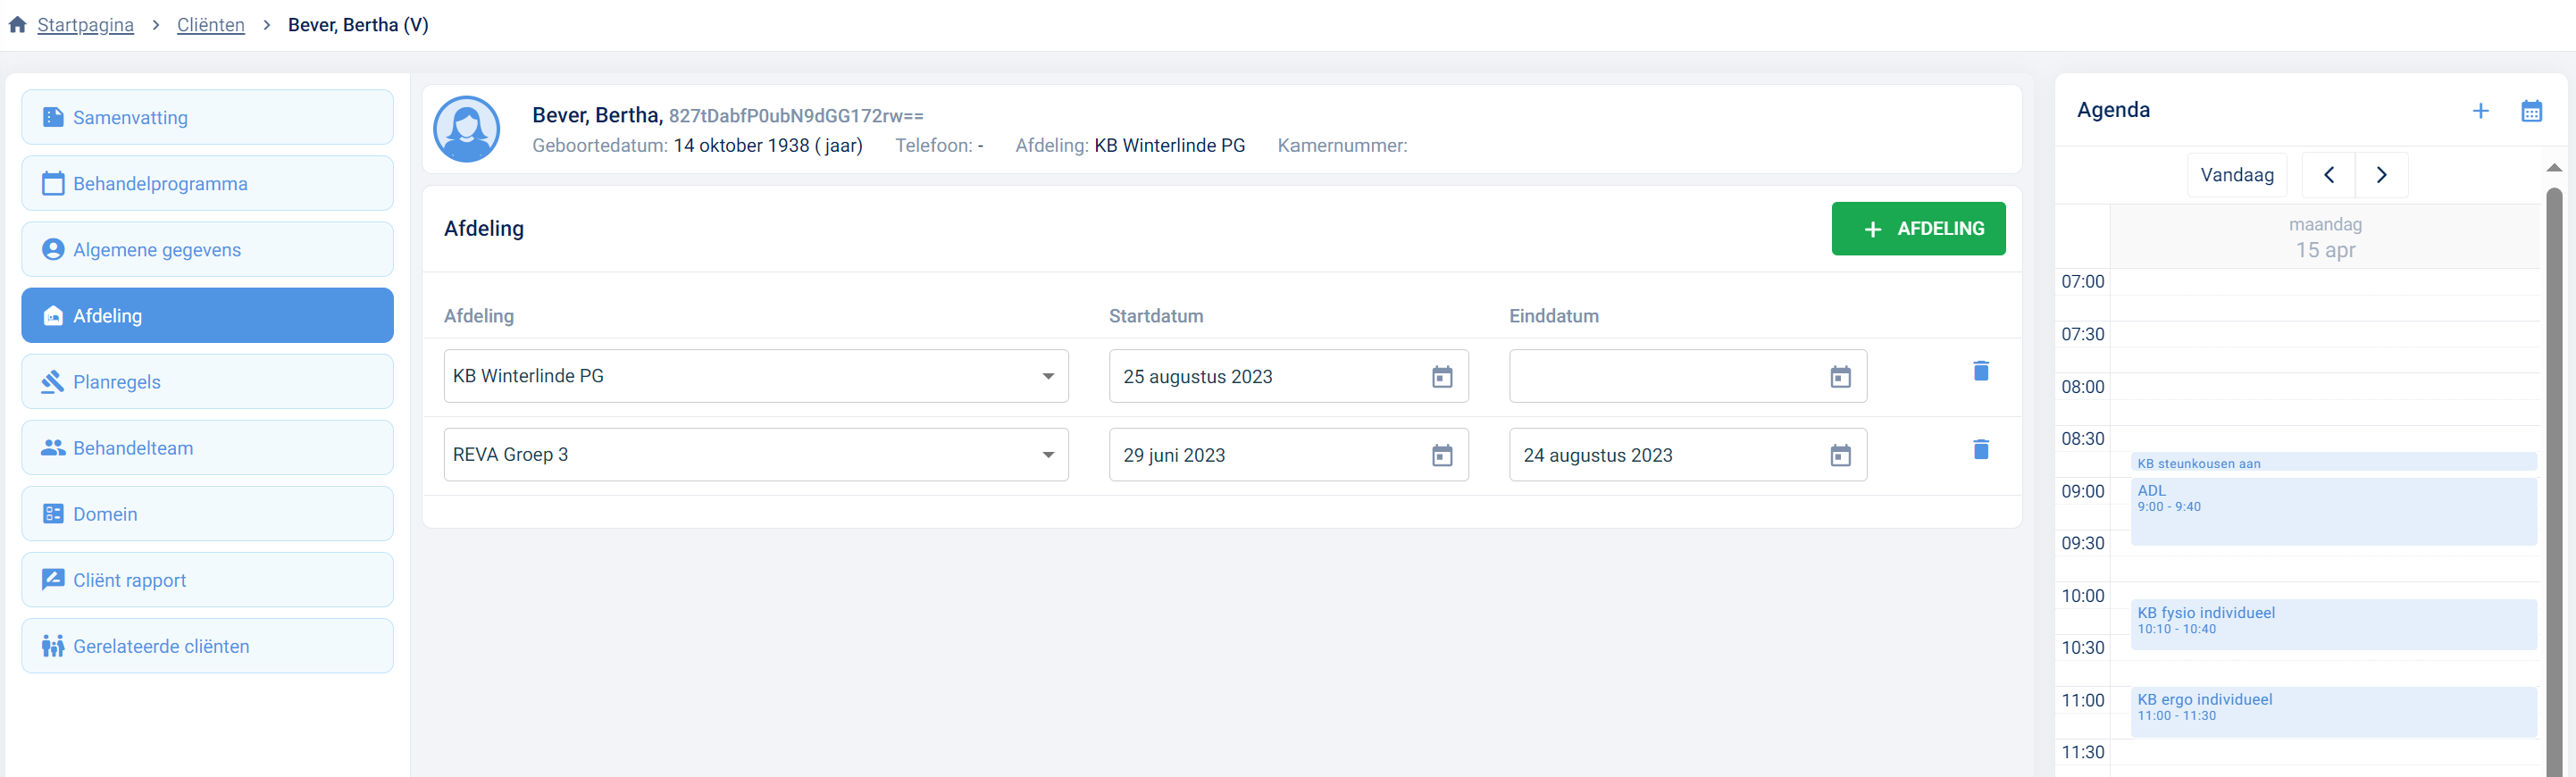The width and height of the screenshot is (2576, 777).
Task: Open the Behandelprogramma sidebar item
Action: coord(207,183)
